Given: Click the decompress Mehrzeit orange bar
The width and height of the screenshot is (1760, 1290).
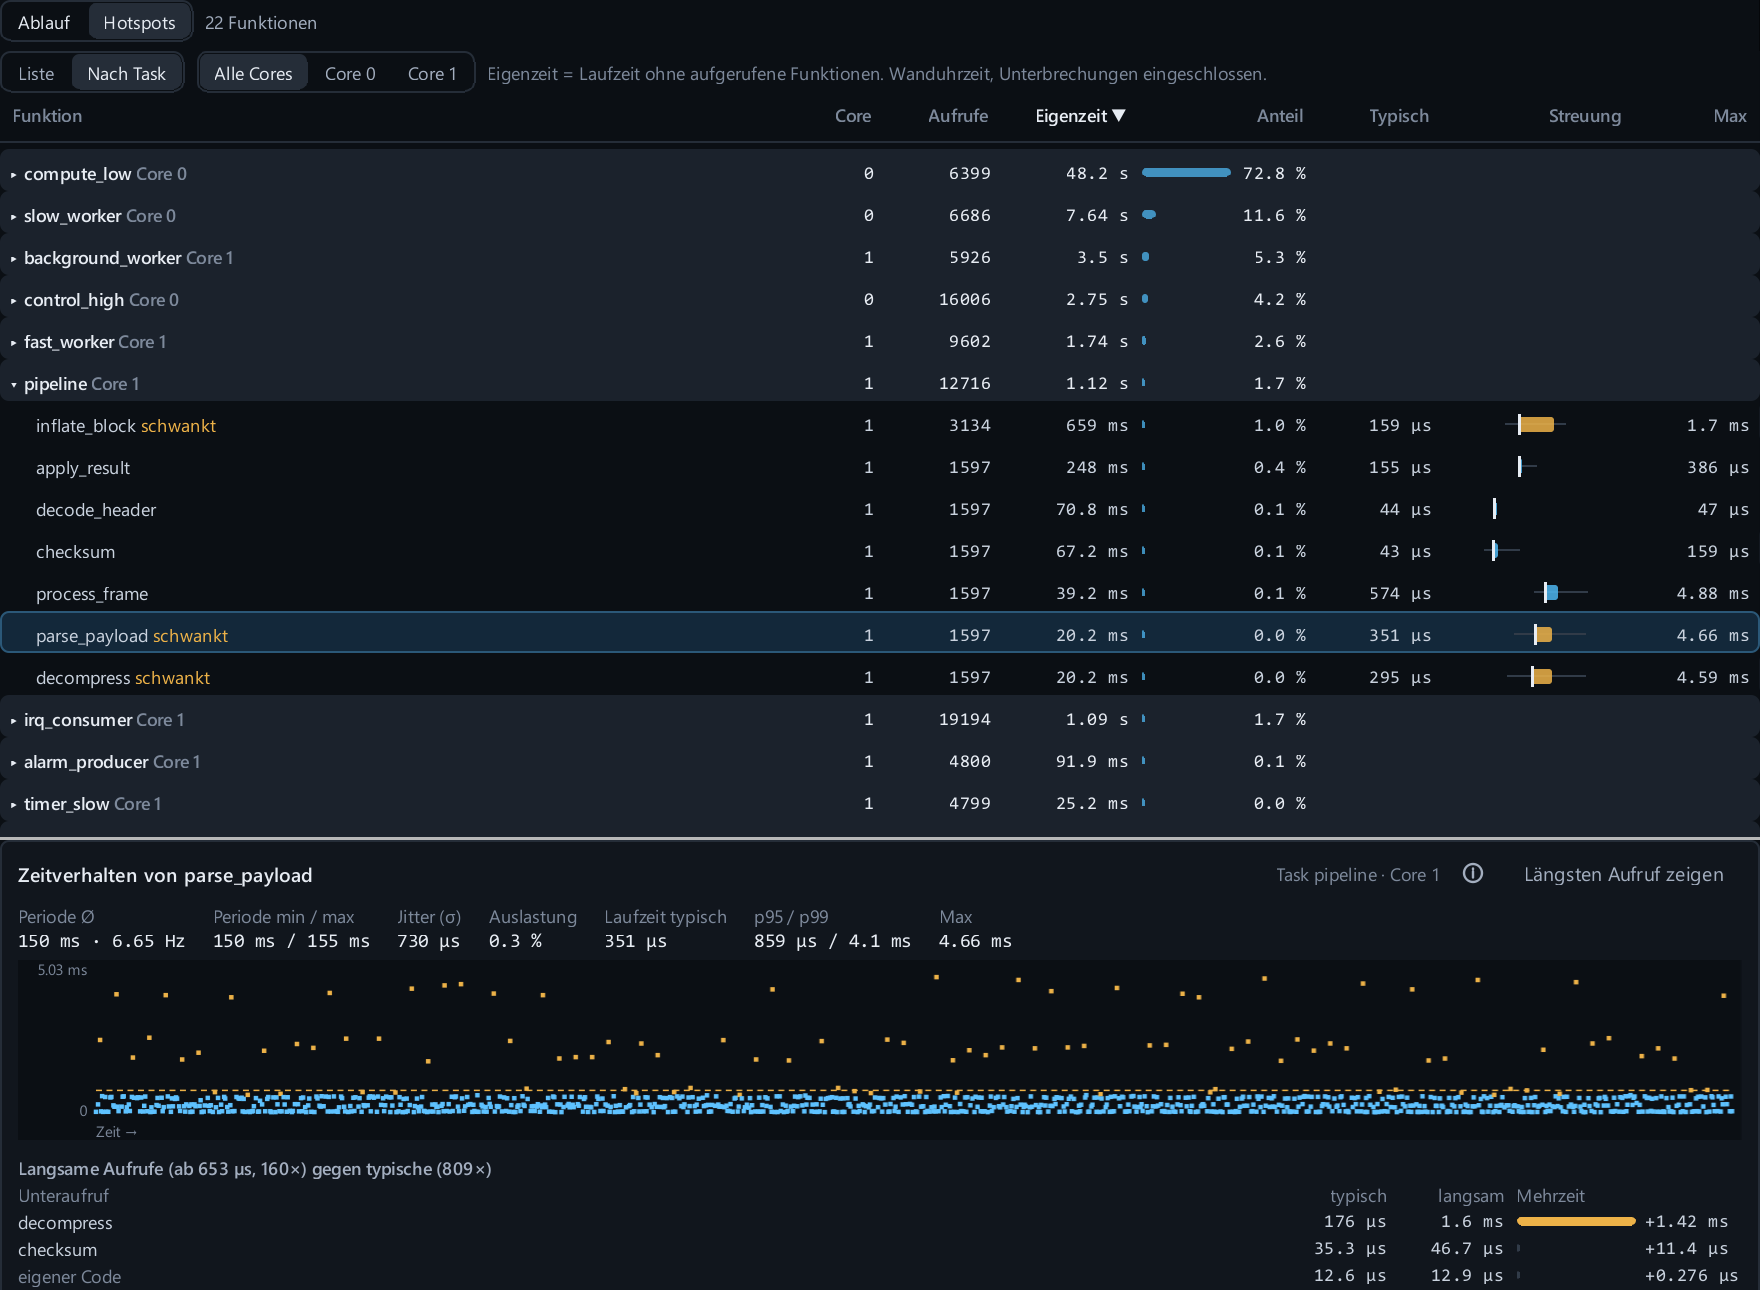Looking at the screenshot, I should pos(1576,1221).
